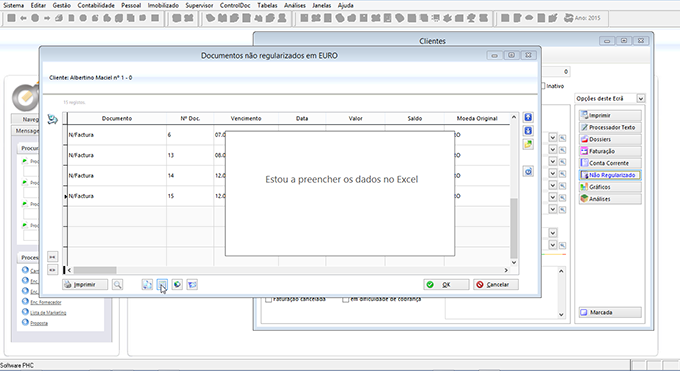The height and width of the screenshot is (371, 680).
Task: Click the grid's horizontal scrollbar right arrow
Action: [x=506, y=270]
